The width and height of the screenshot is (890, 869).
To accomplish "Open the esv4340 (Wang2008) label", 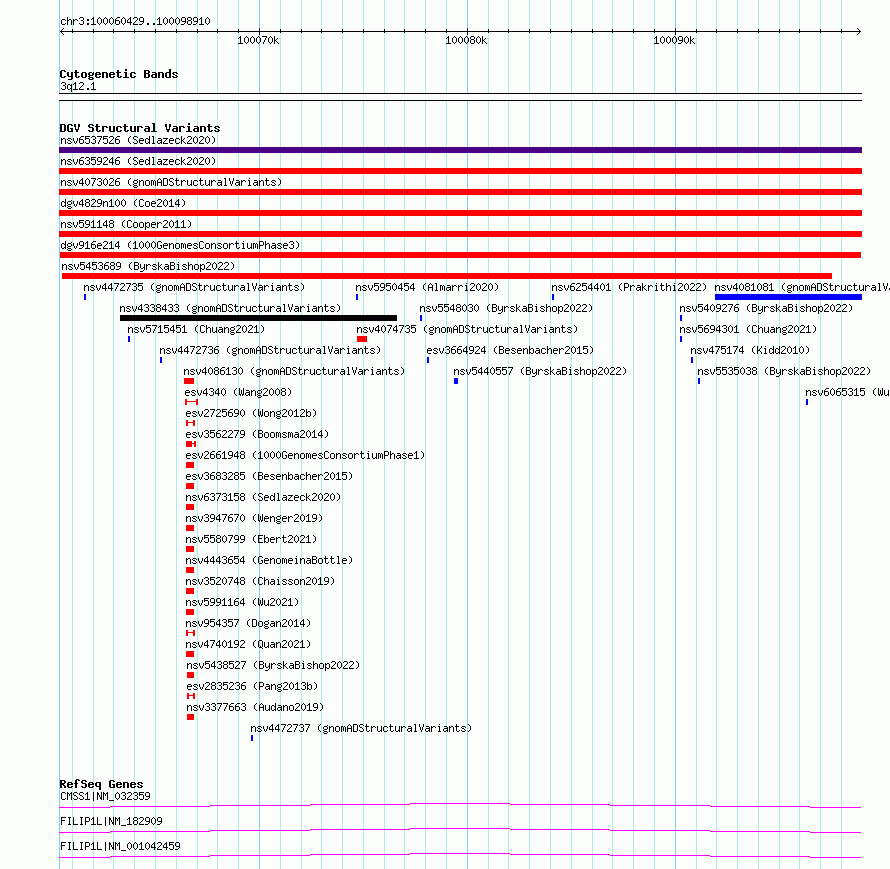I will [x=238, y=392].
